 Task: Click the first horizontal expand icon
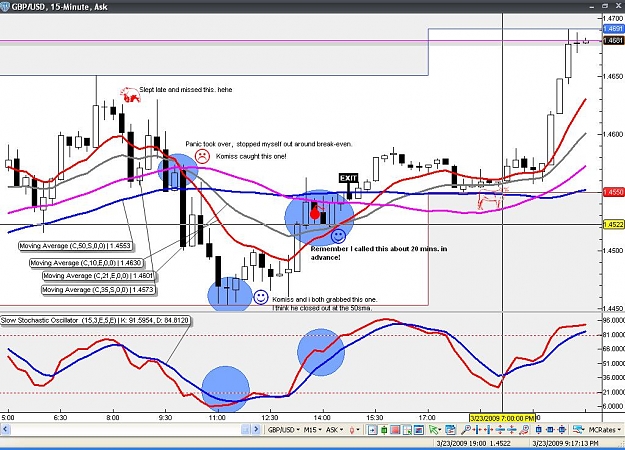477,430
